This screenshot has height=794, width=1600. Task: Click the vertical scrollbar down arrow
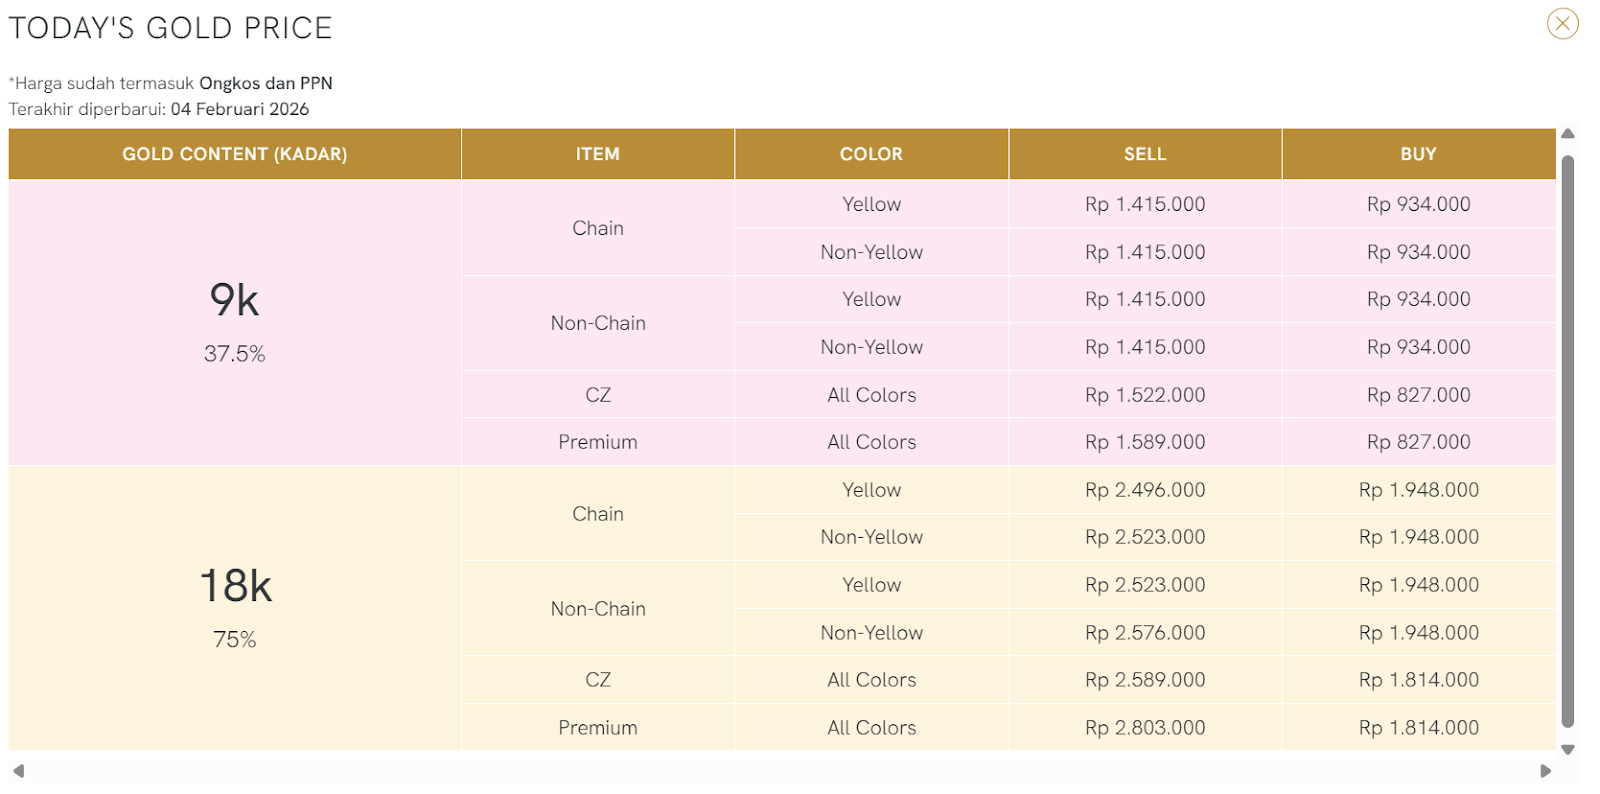click(x=1568, y=749)
